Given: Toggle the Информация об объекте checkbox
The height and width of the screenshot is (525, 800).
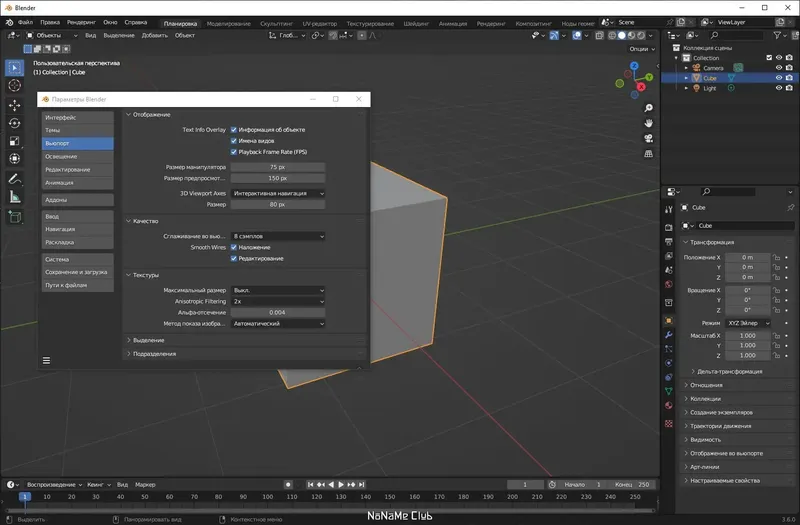Looking at the screenshot, I should pyautogui.click(x=234, y=129).
